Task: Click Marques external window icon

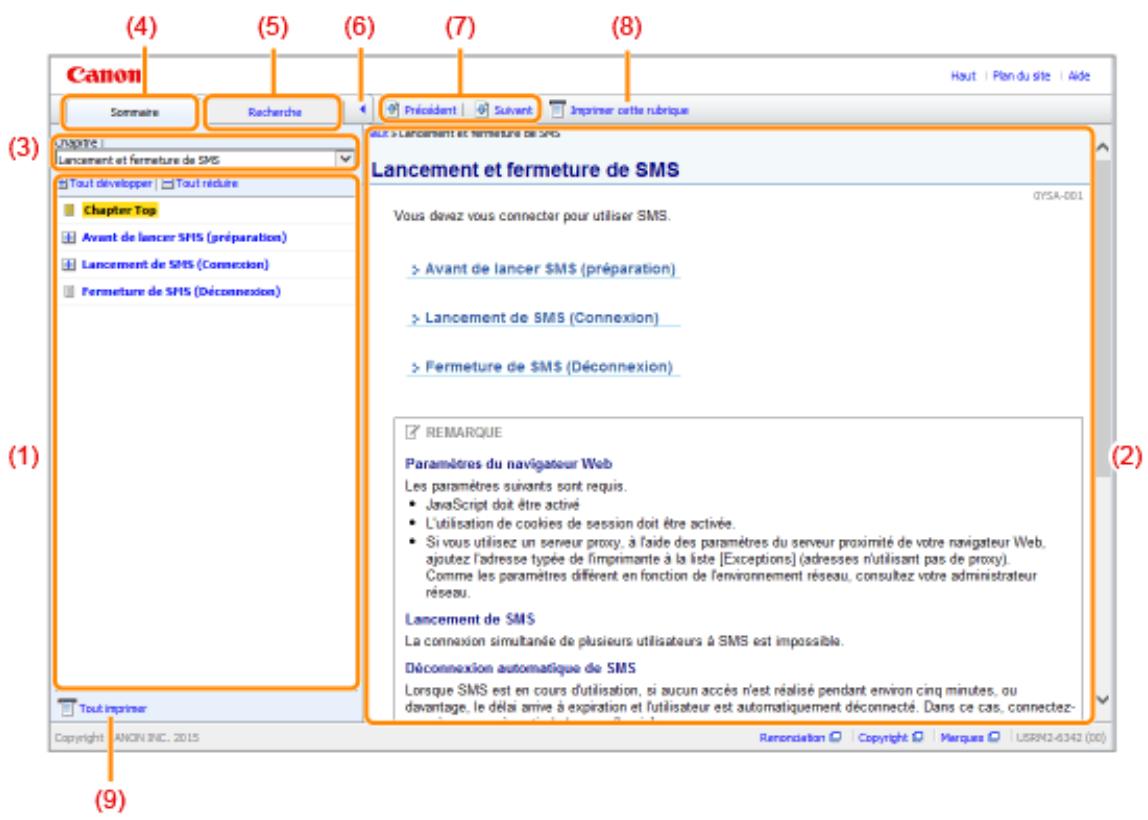Action: pyautogui.click(x=994, y=737)
